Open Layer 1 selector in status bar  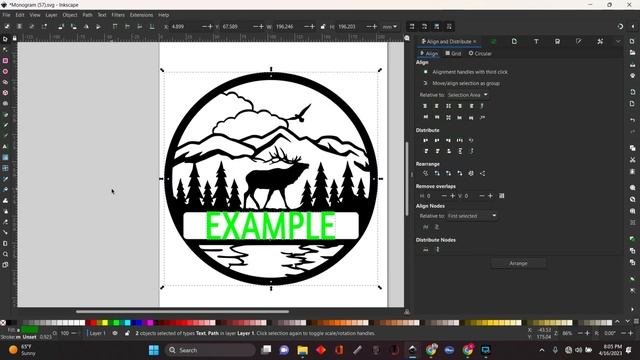(98, 333)
